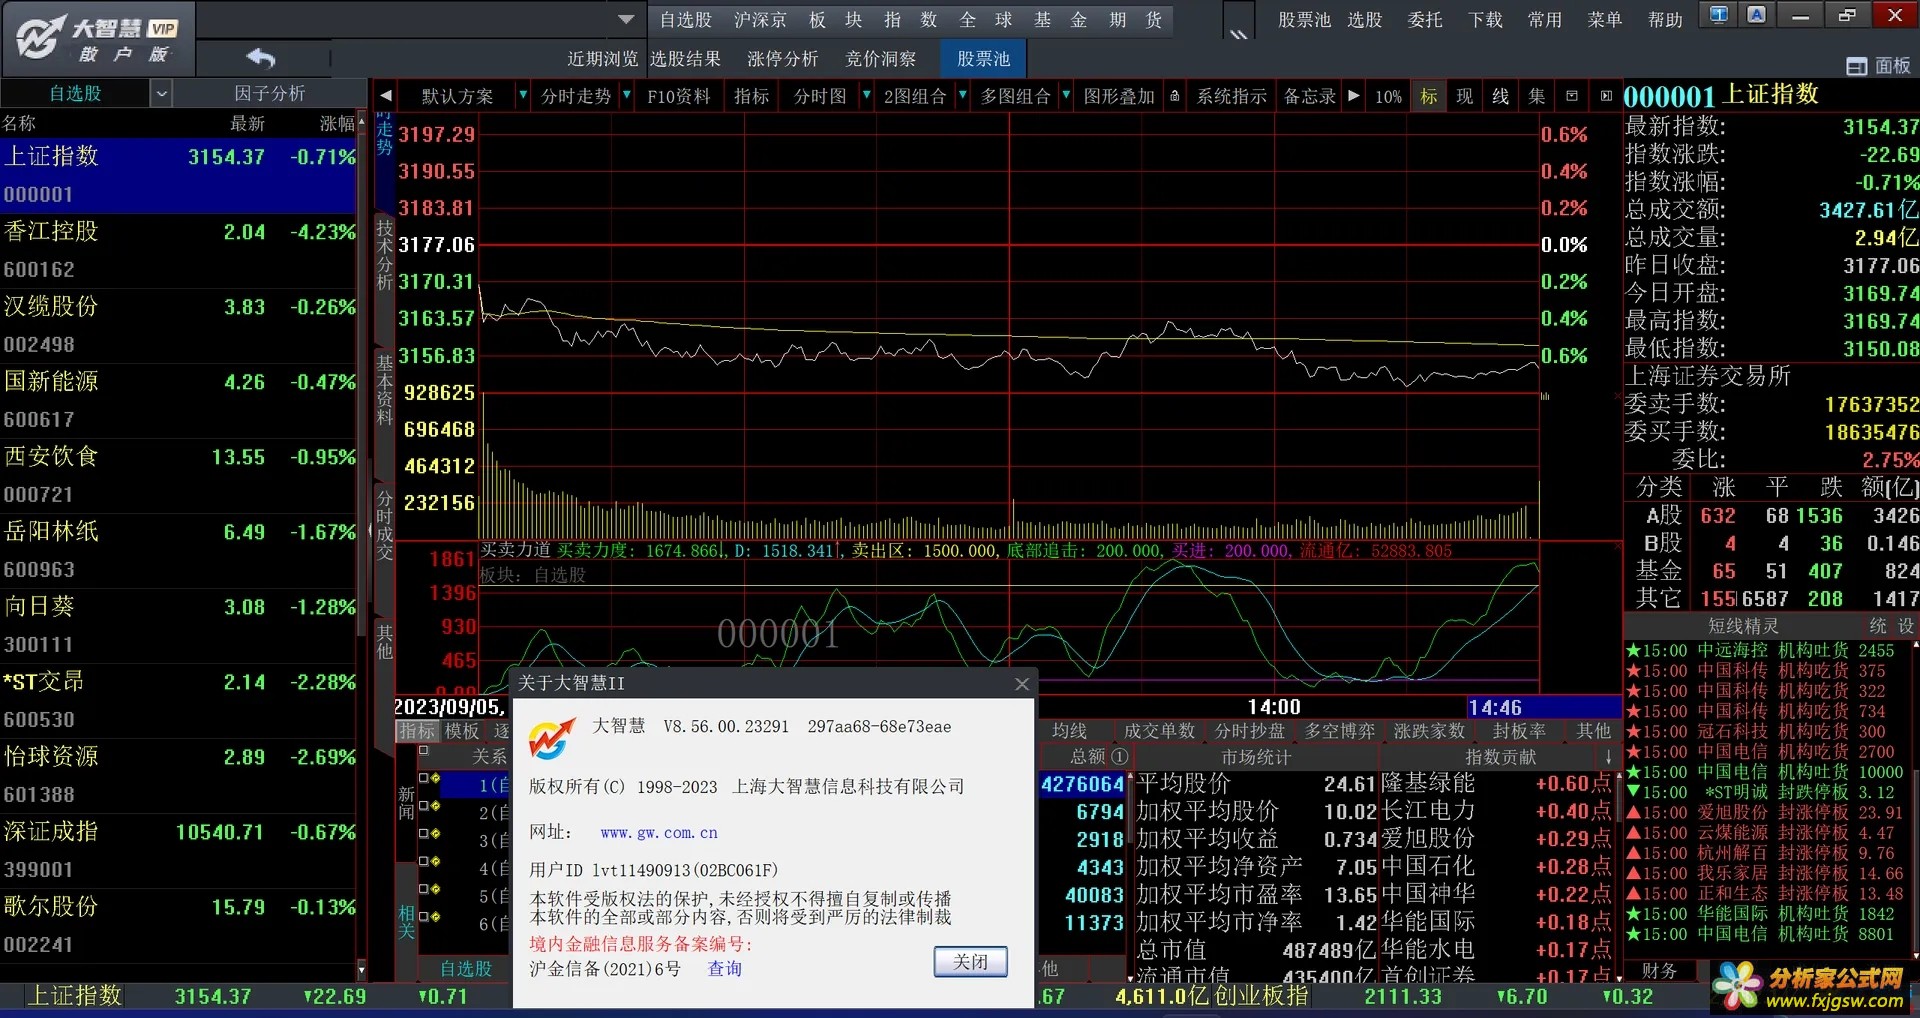Tick the checkbox in row 4(自
The width and height of the screenshot is (1920, 1018).
pyautogui.click(x=423, y=861)
